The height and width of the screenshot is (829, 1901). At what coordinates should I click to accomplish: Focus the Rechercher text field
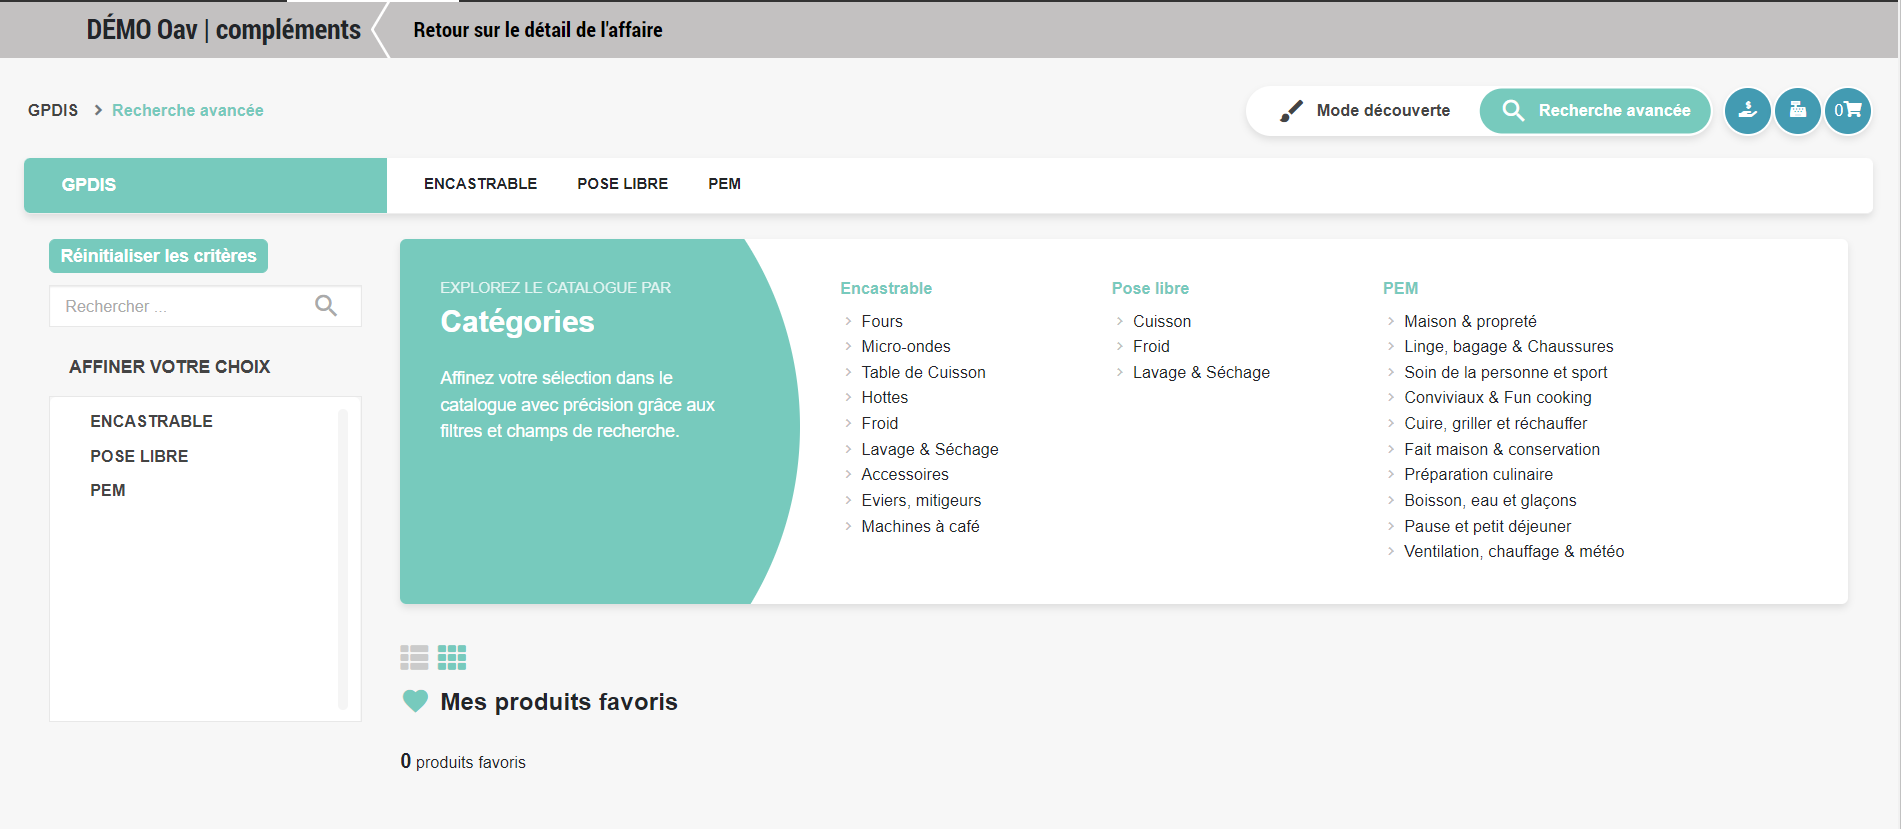[180, 306]
